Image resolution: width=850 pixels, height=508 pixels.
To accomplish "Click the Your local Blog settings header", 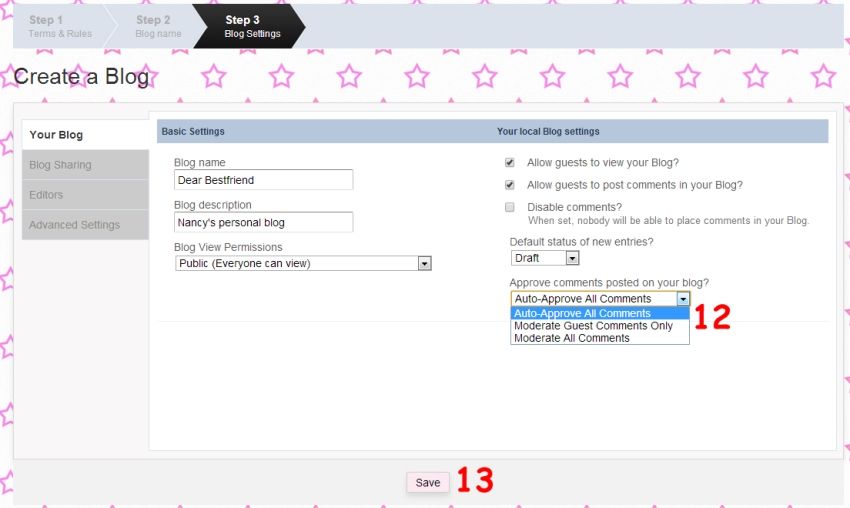I will point(548,131).
